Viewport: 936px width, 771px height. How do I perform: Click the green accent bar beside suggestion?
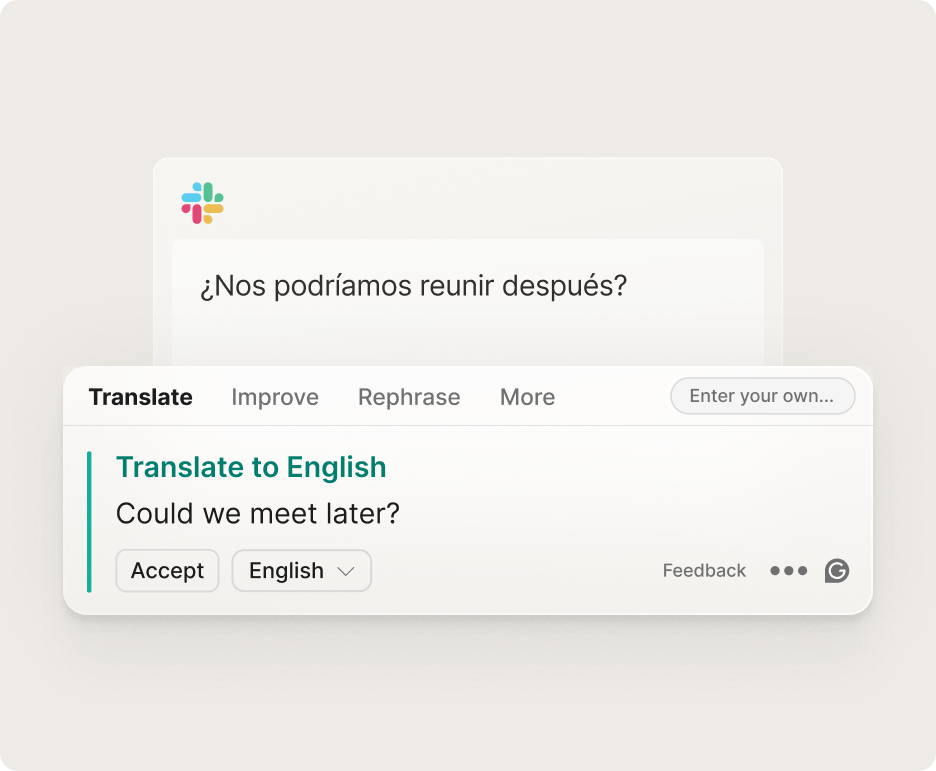coord(89,521)
